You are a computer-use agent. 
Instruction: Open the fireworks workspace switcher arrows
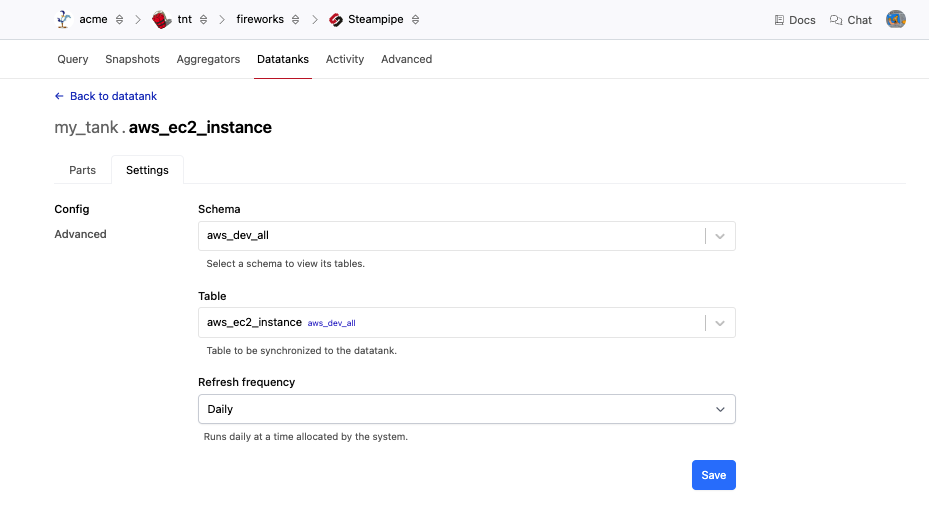pos(296,19)
